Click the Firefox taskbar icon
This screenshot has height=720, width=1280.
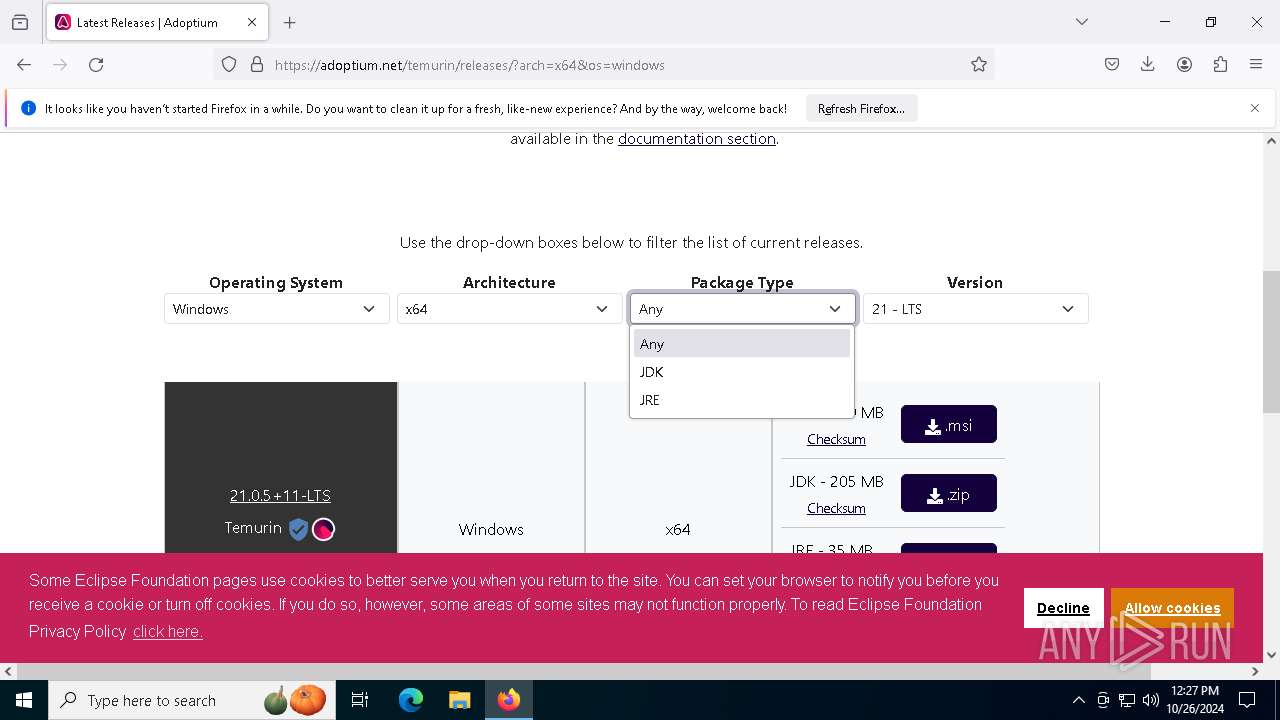(508, 700)
